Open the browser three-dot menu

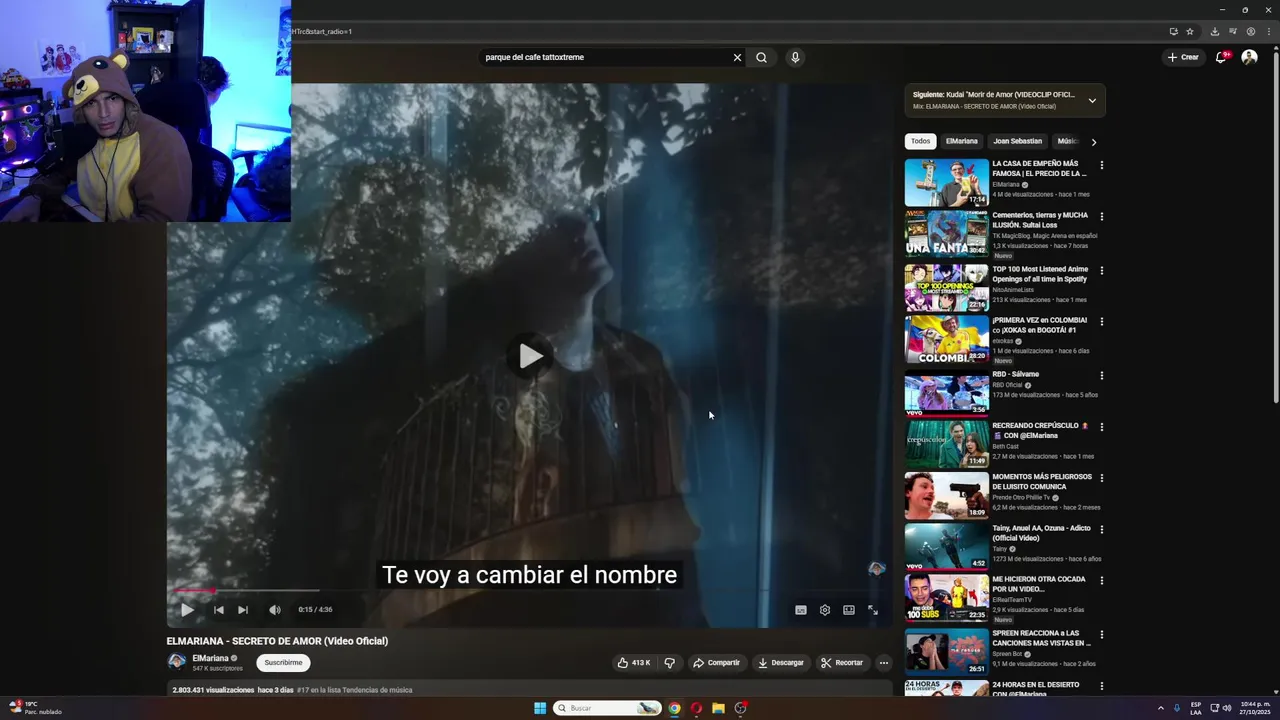pos(1267,31)
